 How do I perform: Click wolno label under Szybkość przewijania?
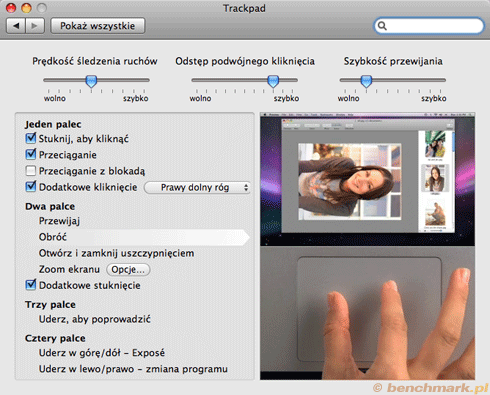348,99
